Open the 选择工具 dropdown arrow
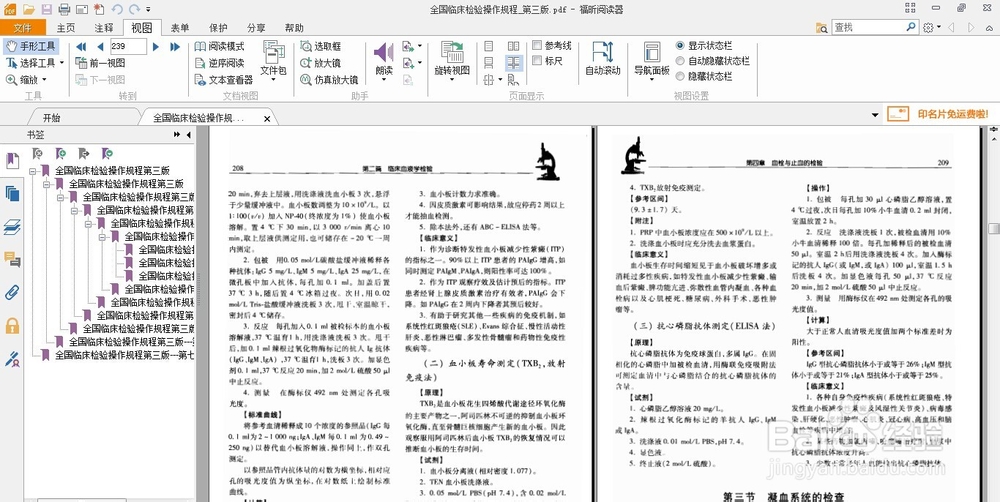1000x502 pixels. click(x=62, y=63)
